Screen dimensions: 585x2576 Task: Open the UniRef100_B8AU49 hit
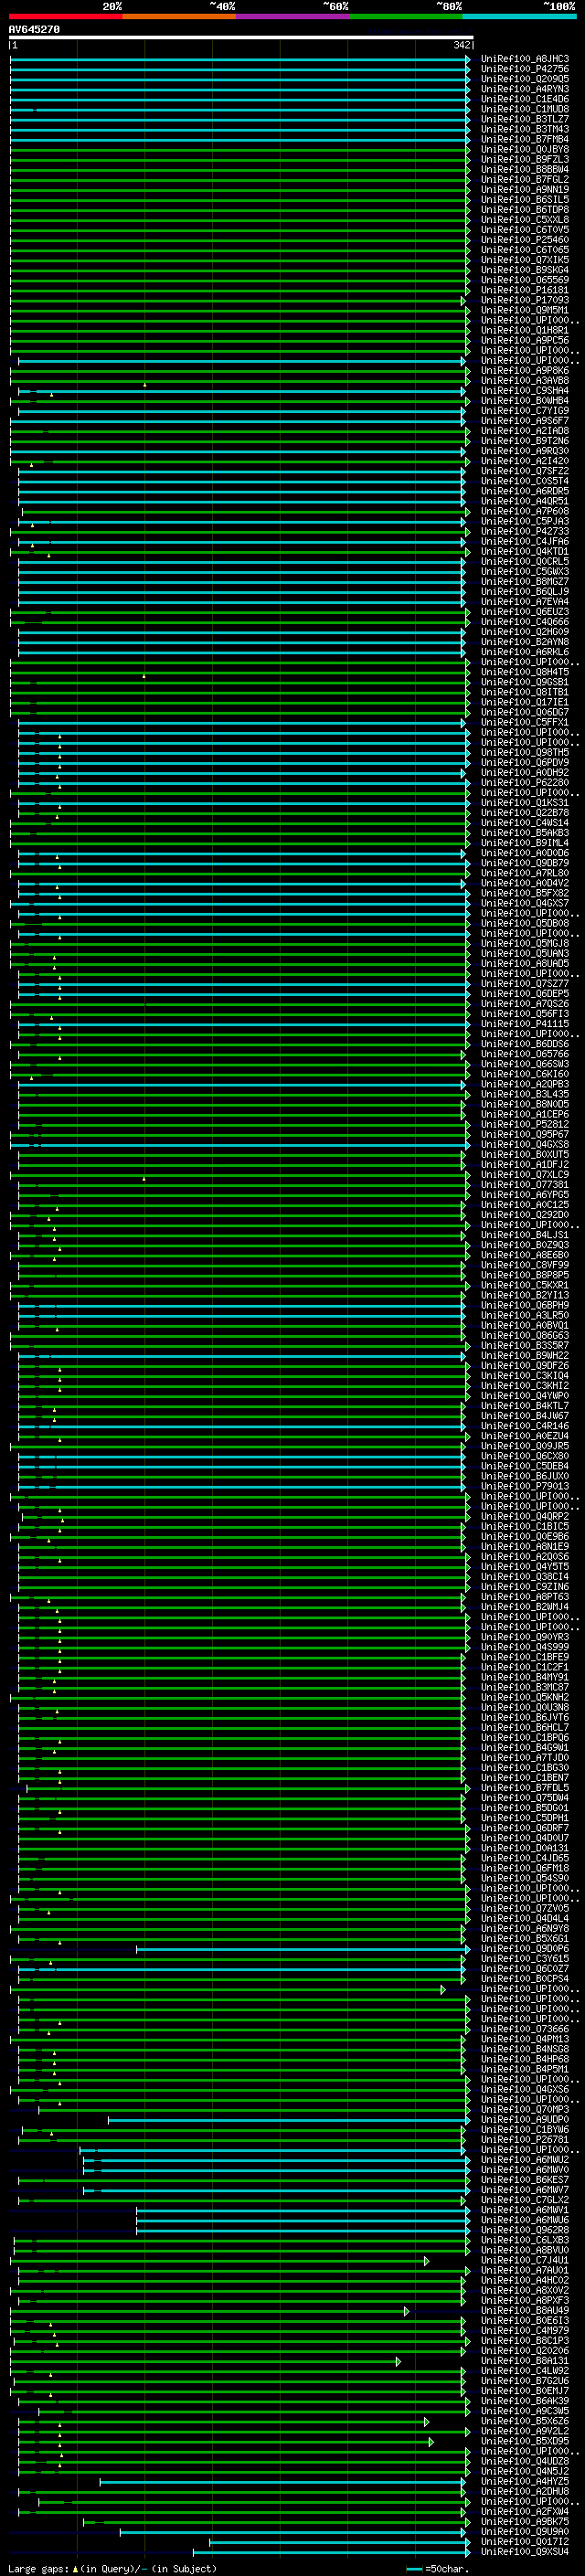coord(525,2310)
